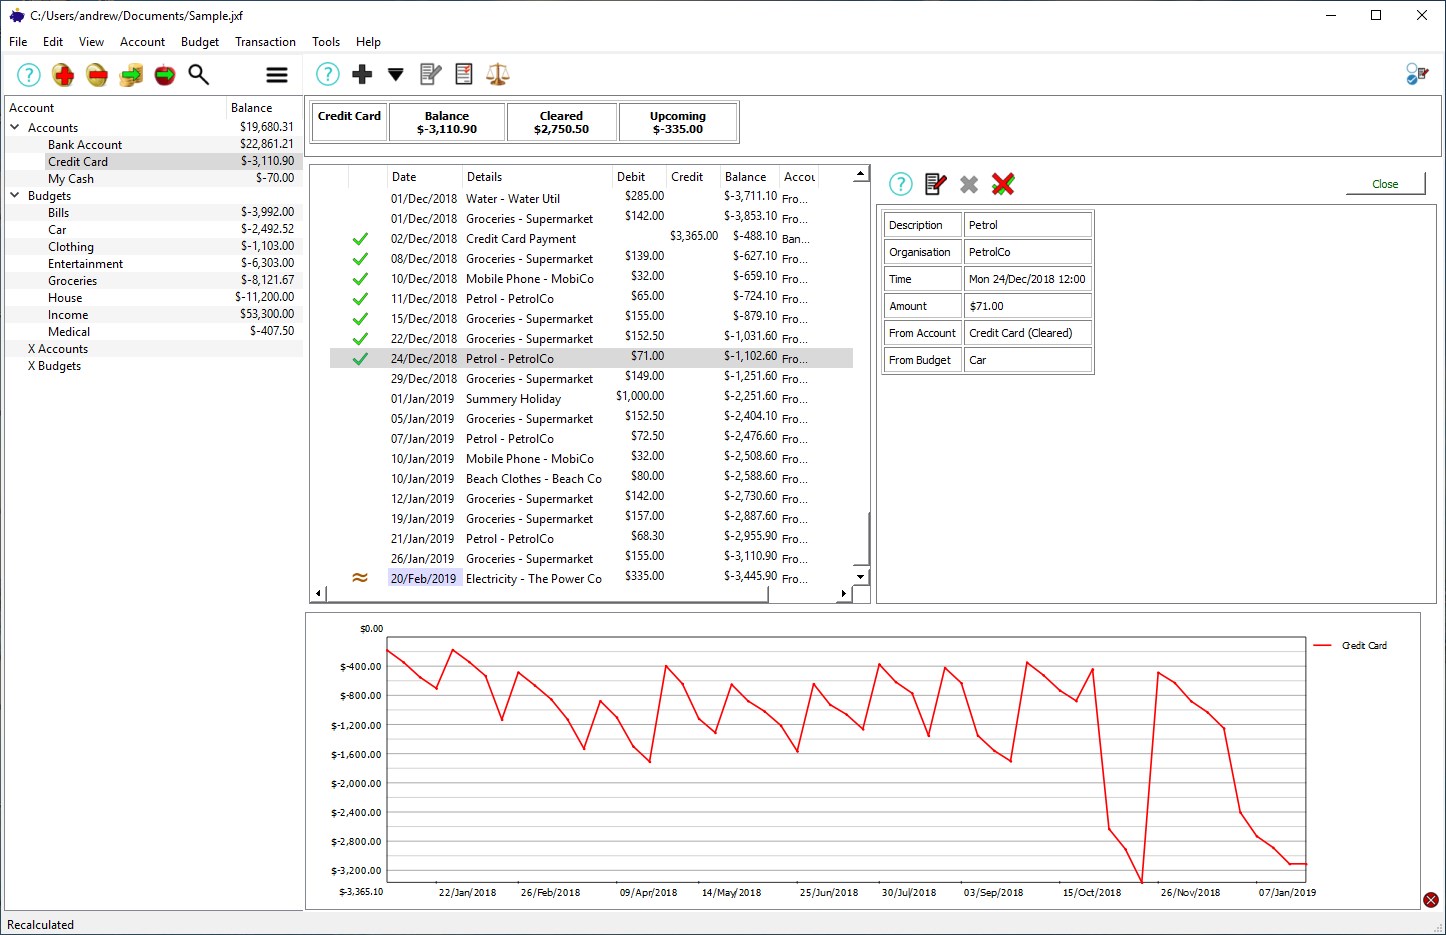Open the black down-triangle dropdown in toolbar
The width and height of the screenshot is (1446, 935).
[396, 74]
